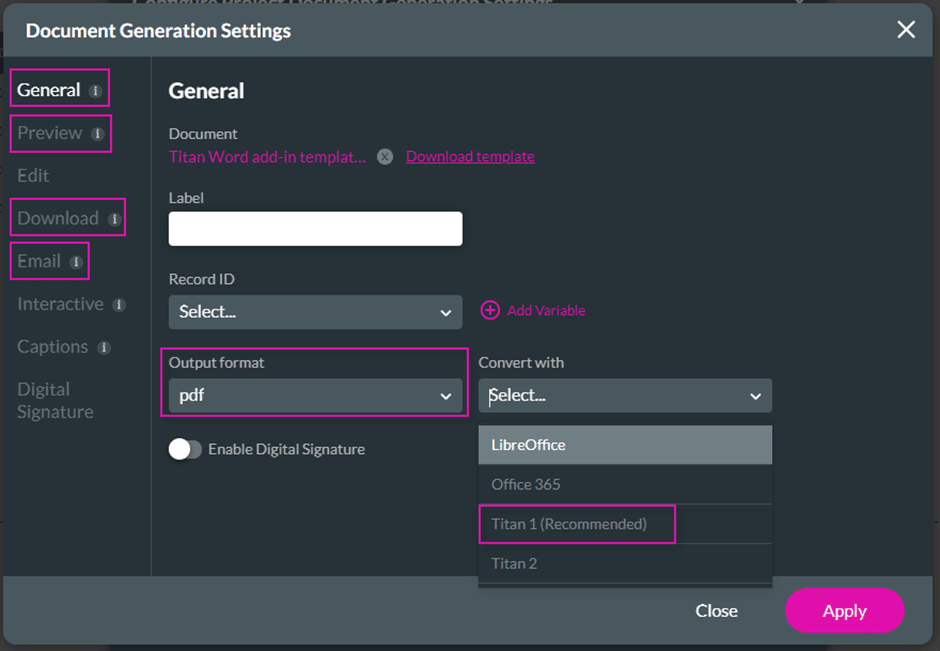Viewport: 940px width, 651px height.
Task: Pick Office 365 as converter
Action: [526, 484]
